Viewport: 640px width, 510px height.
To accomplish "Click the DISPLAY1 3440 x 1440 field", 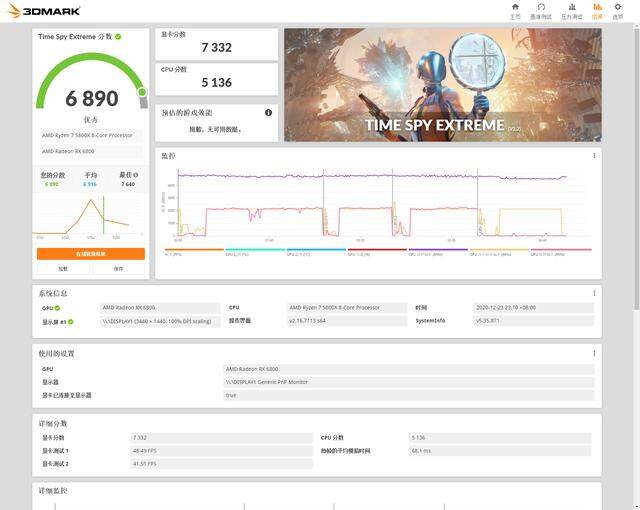I will point(160,322).
